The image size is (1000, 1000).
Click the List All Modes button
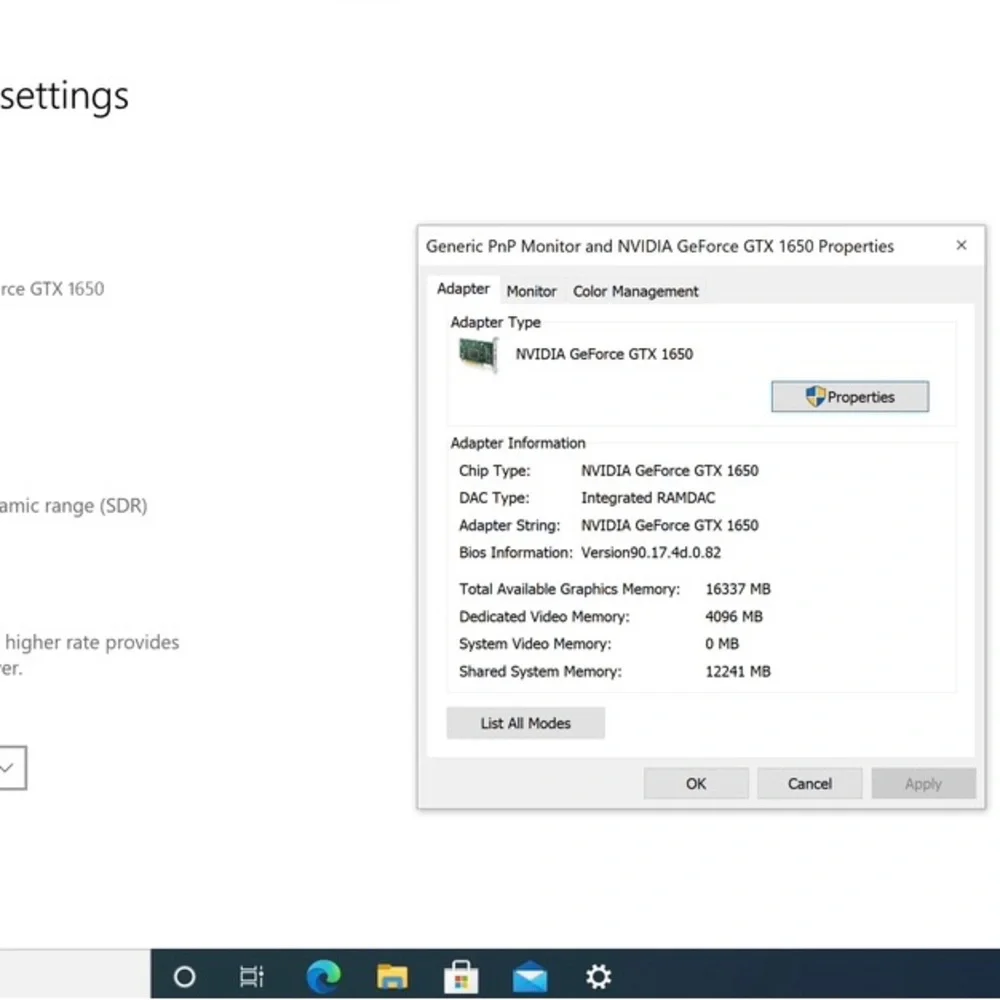click(526, 723)
